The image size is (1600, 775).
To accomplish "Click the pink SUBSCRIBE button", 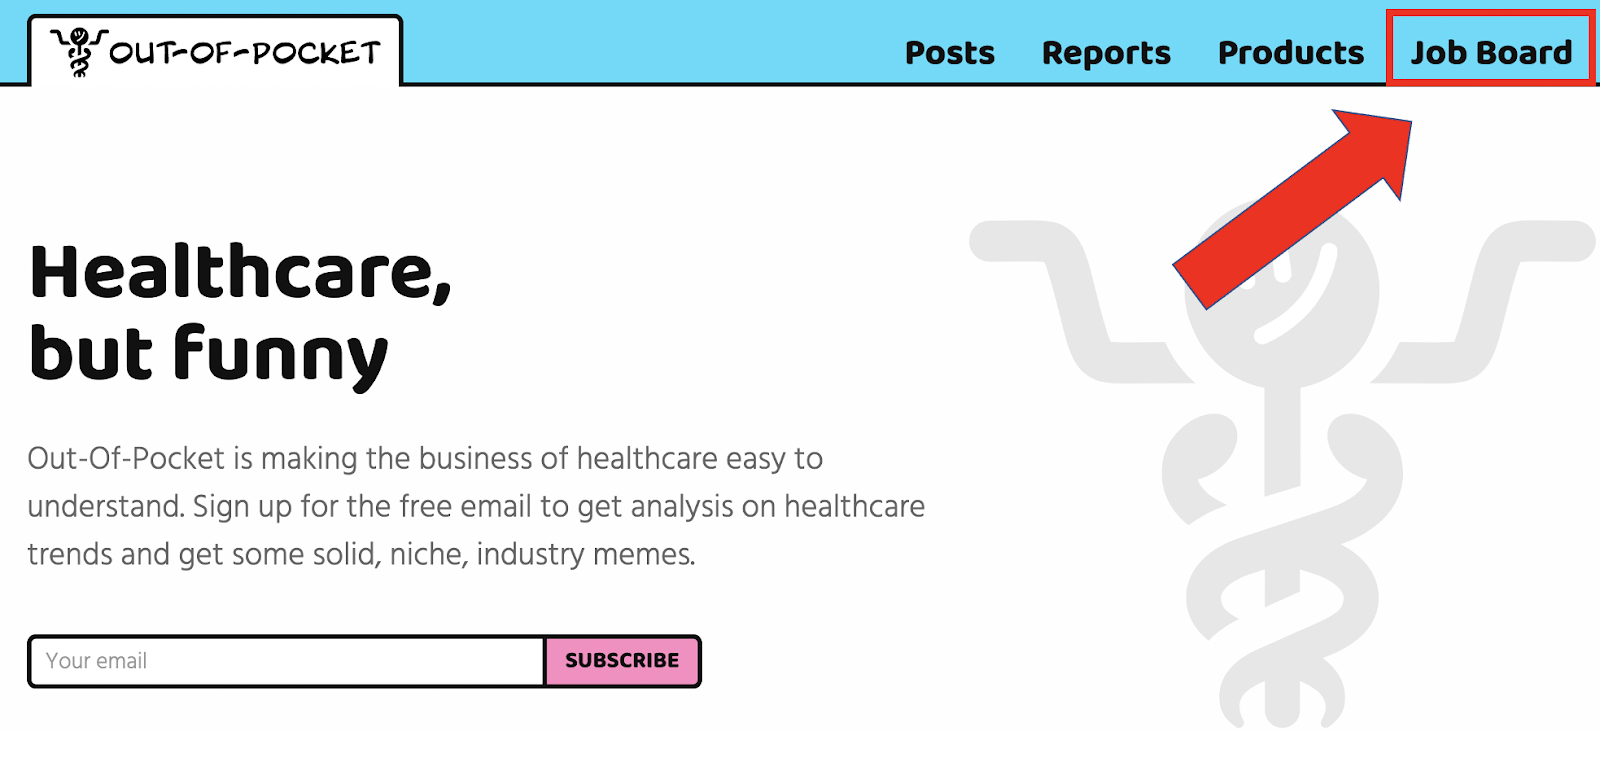I will pos(622,661).
